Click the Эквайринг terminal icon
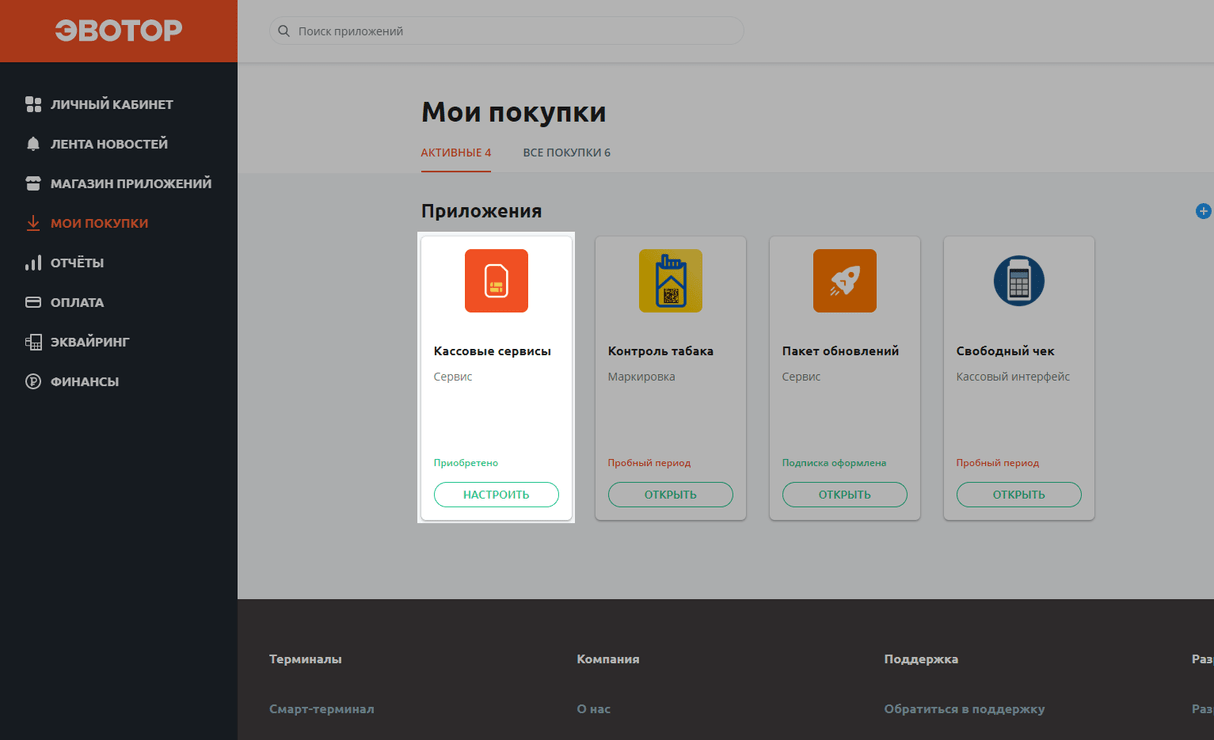 pos(33,342)
